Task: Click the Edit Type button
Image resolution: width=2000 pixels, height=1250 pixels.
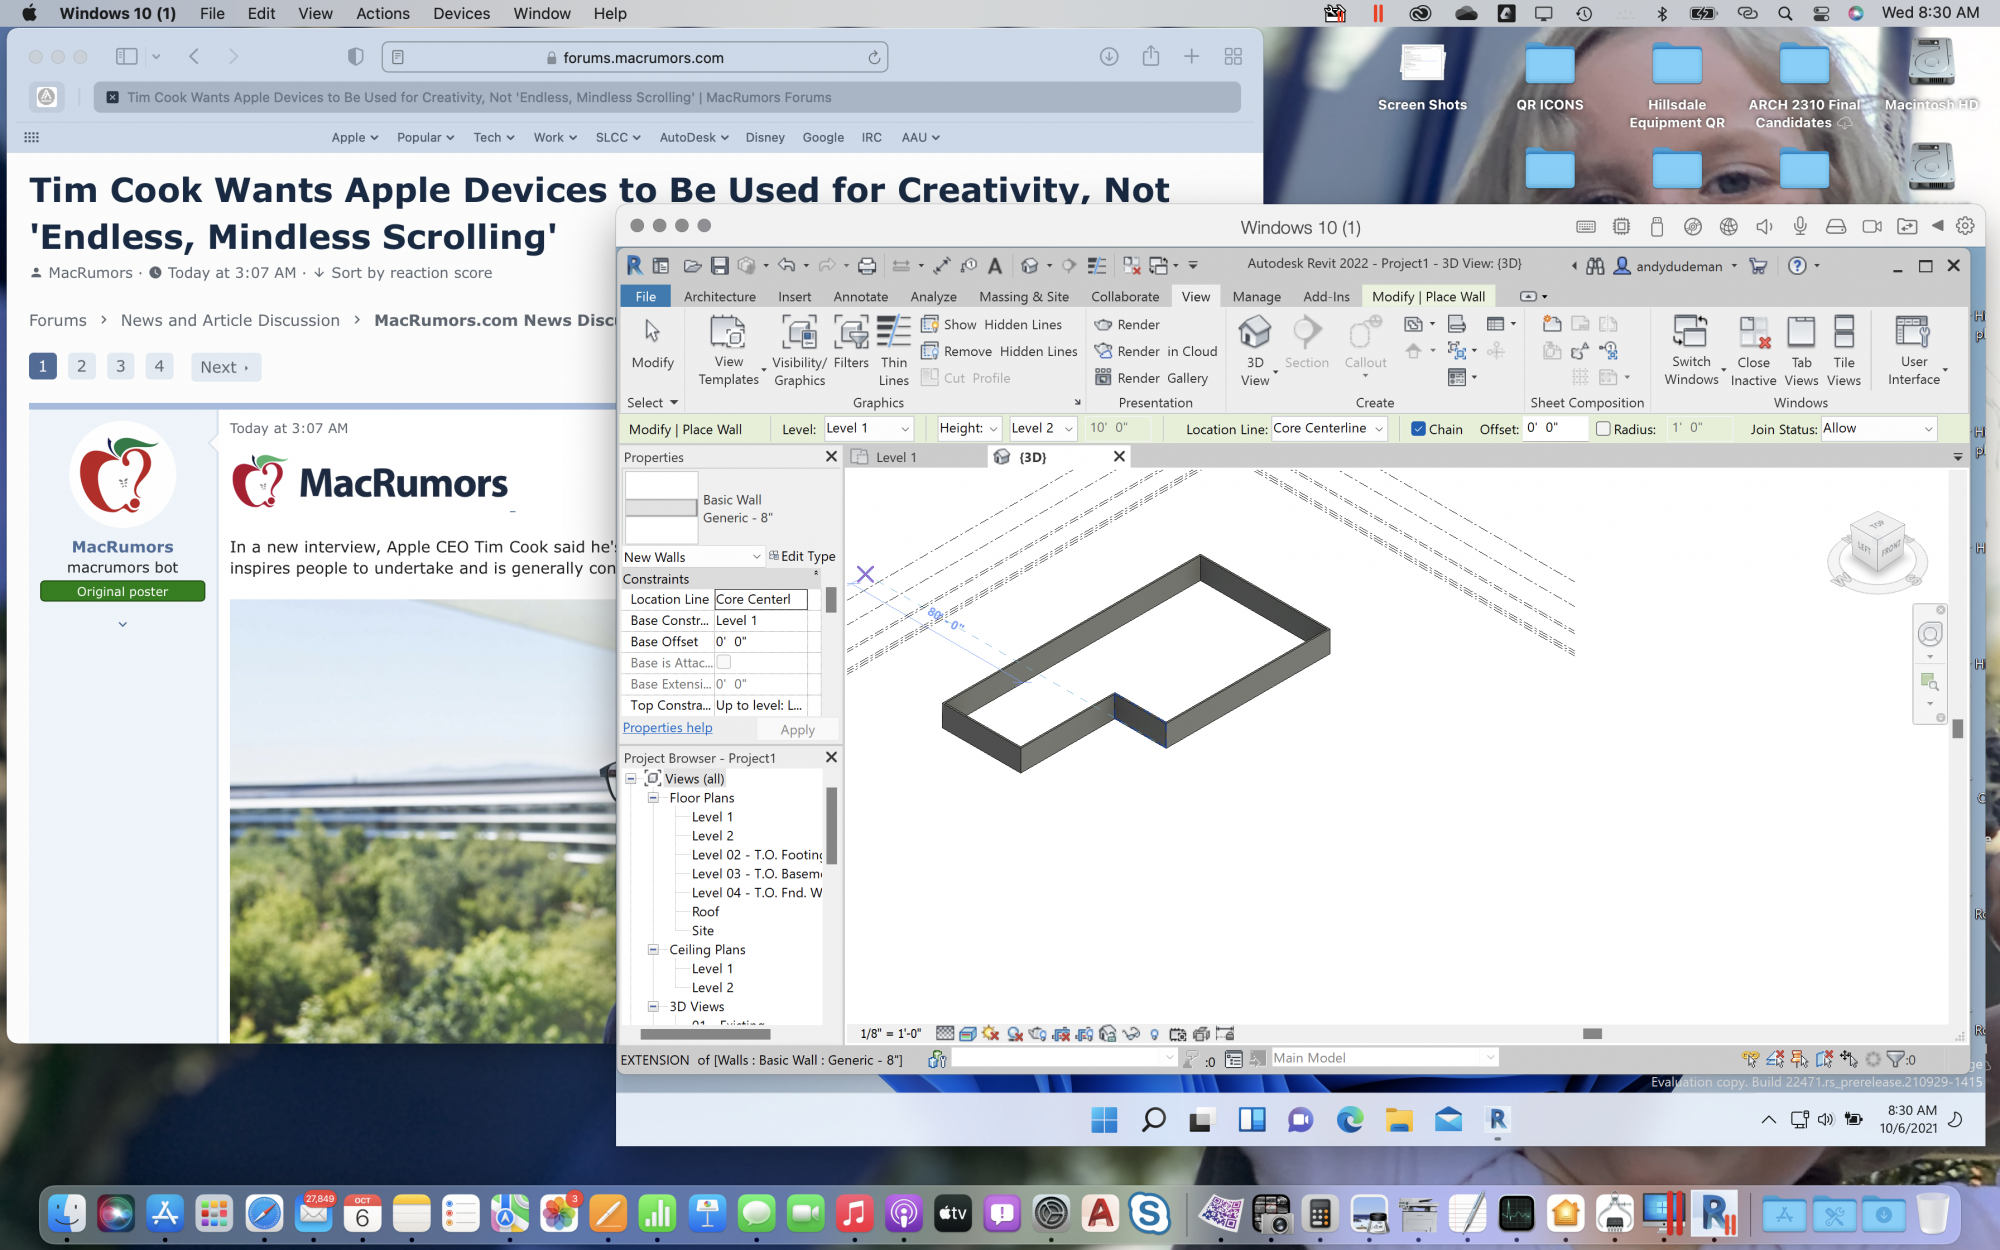Action: 802,556
